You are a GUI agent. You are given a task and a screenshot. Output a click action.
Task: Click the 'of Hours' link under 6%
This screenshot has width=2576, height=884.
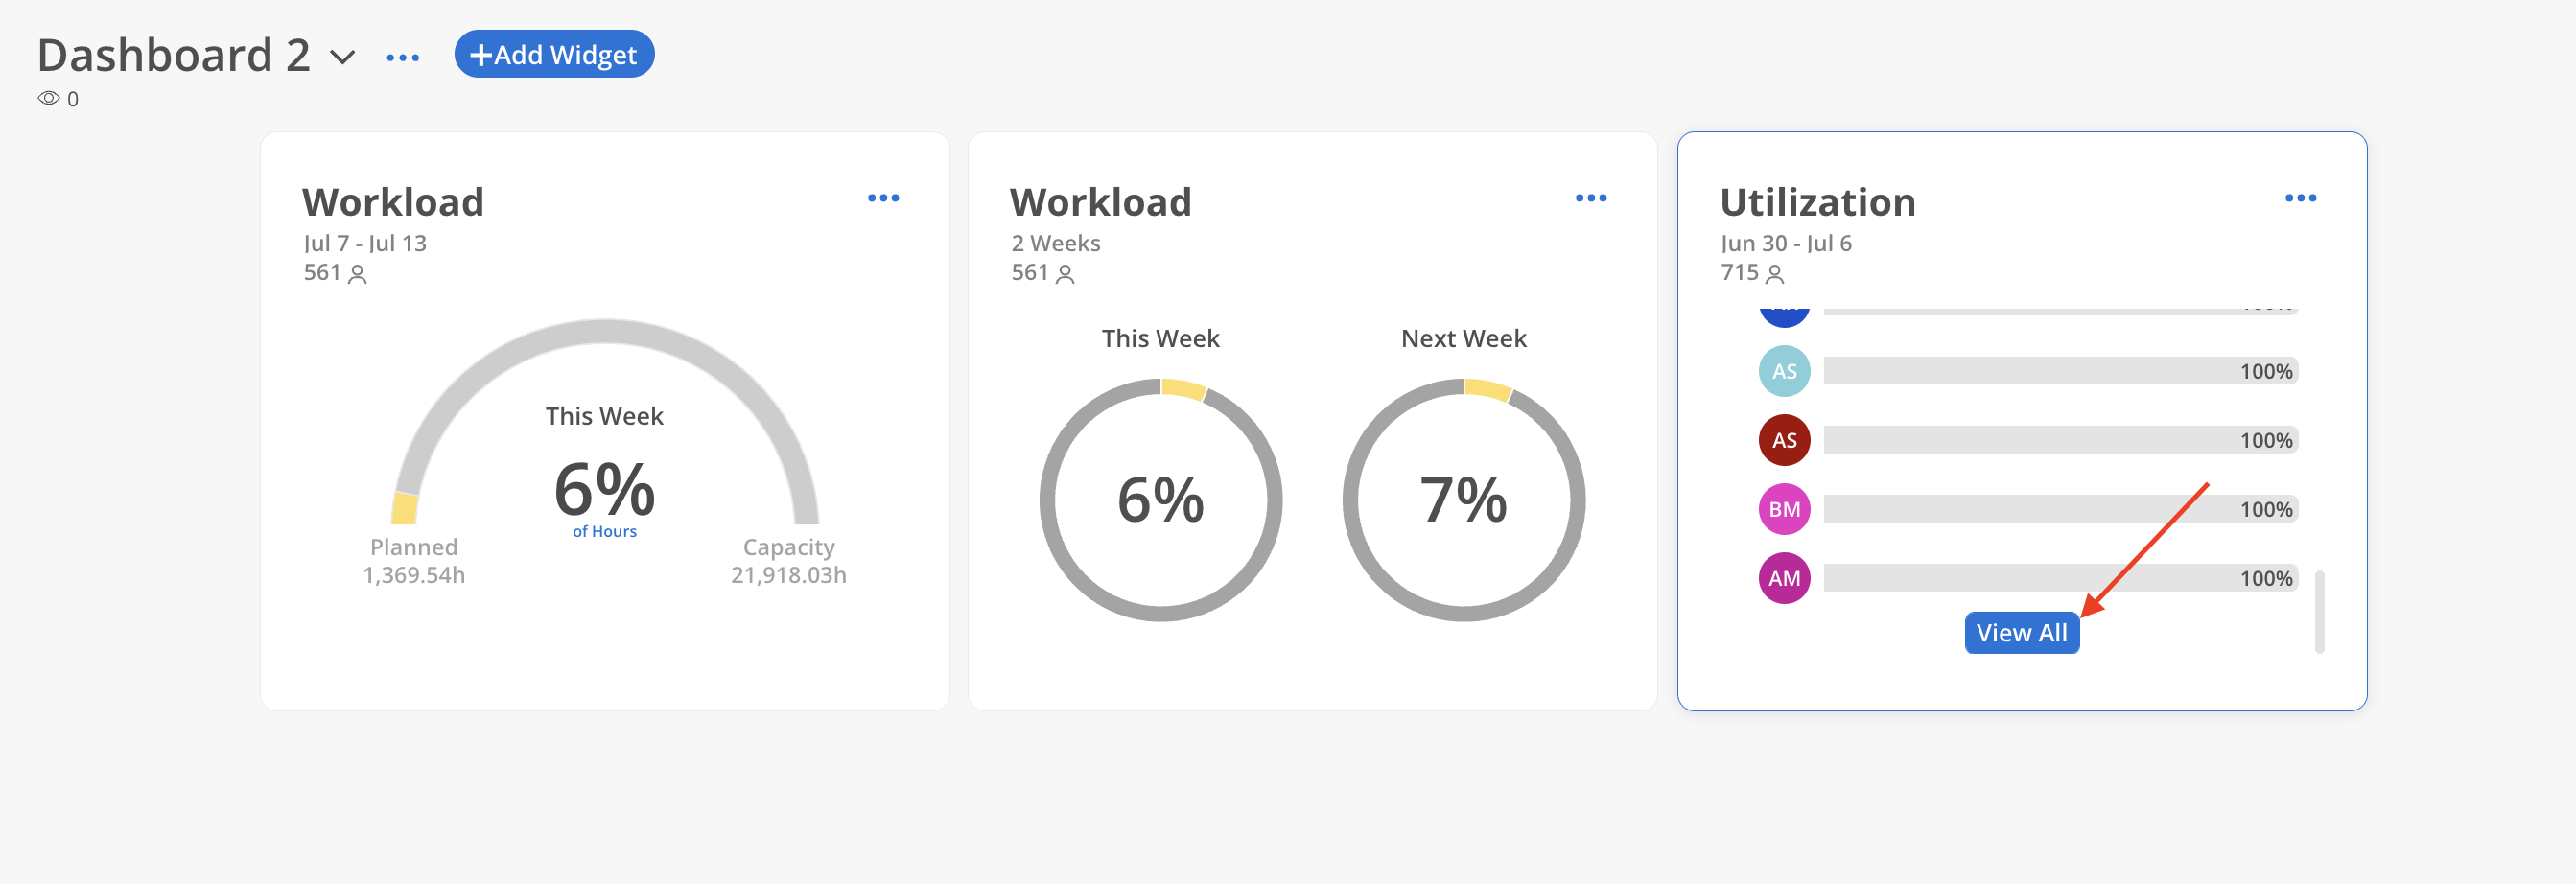click(x=604, y=532)
